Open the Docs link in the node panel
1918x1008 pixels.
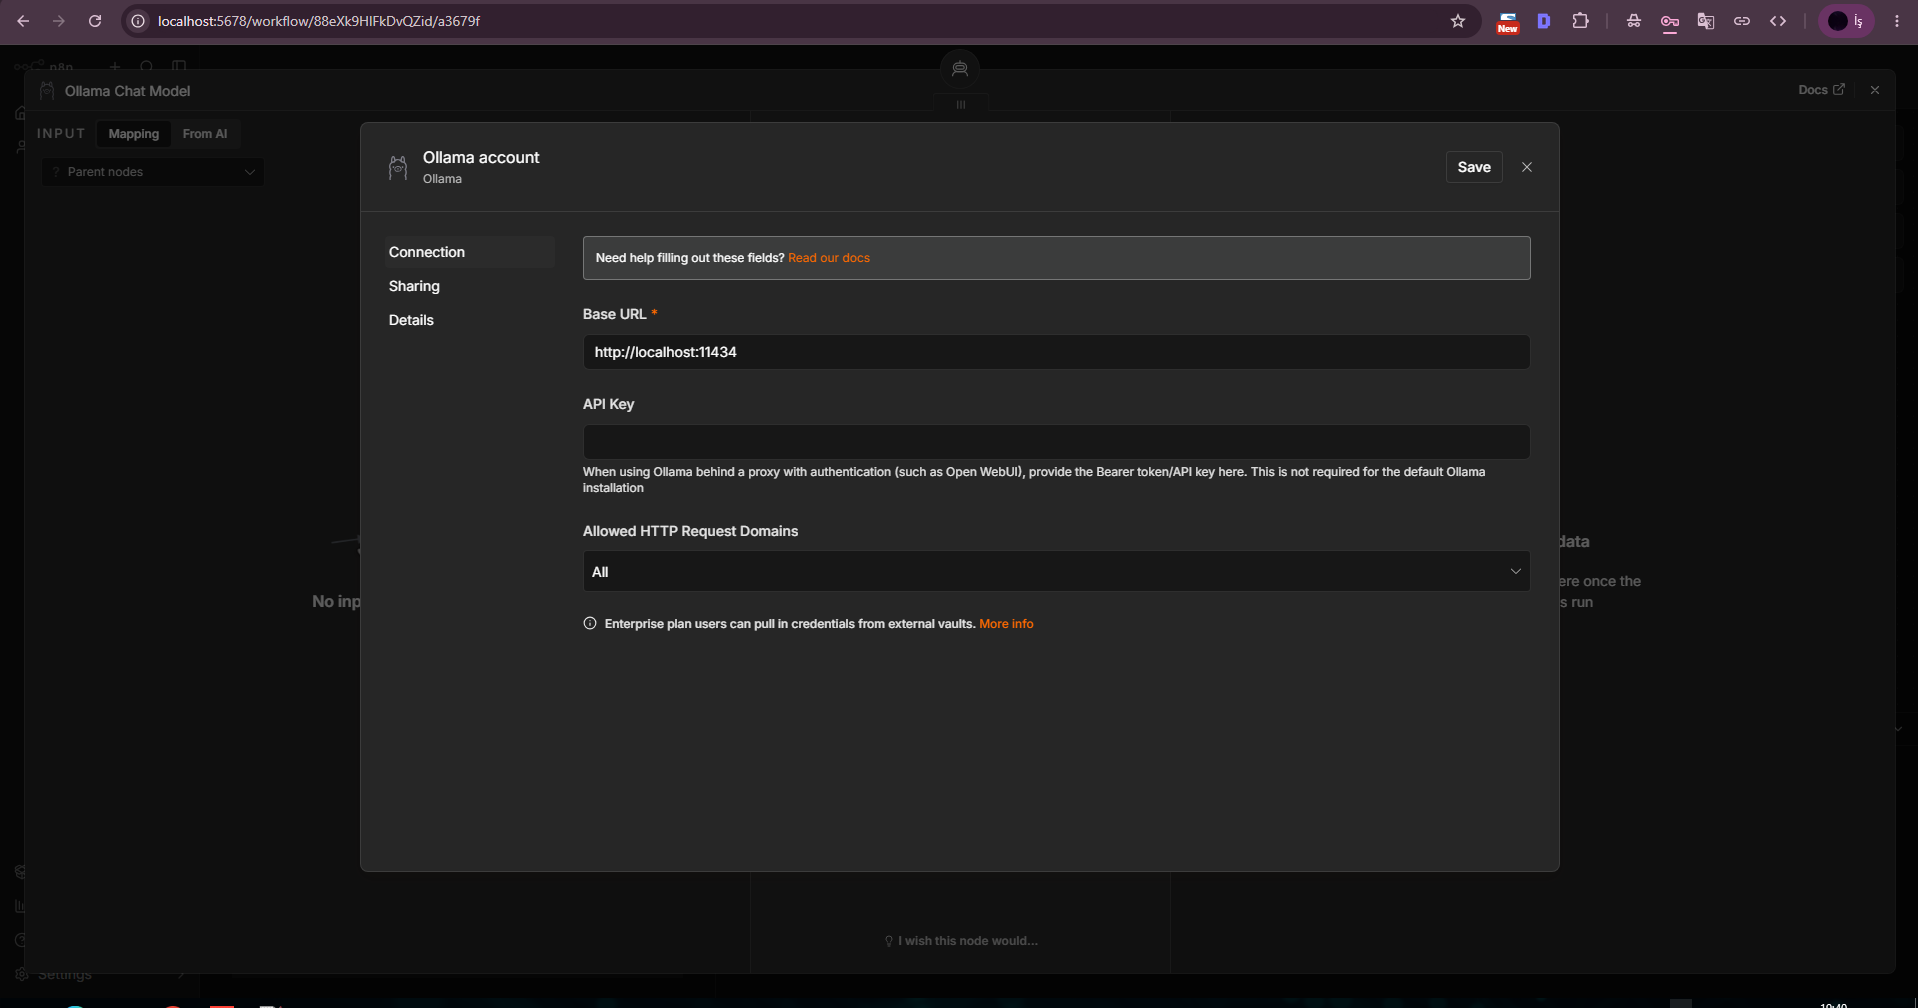click(1821, 90)
